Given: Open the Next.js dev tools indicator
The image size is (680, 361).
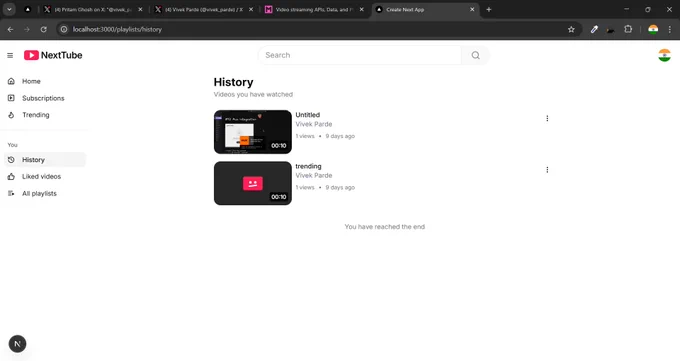Looking at the screenshot, I should coord(17,344).
